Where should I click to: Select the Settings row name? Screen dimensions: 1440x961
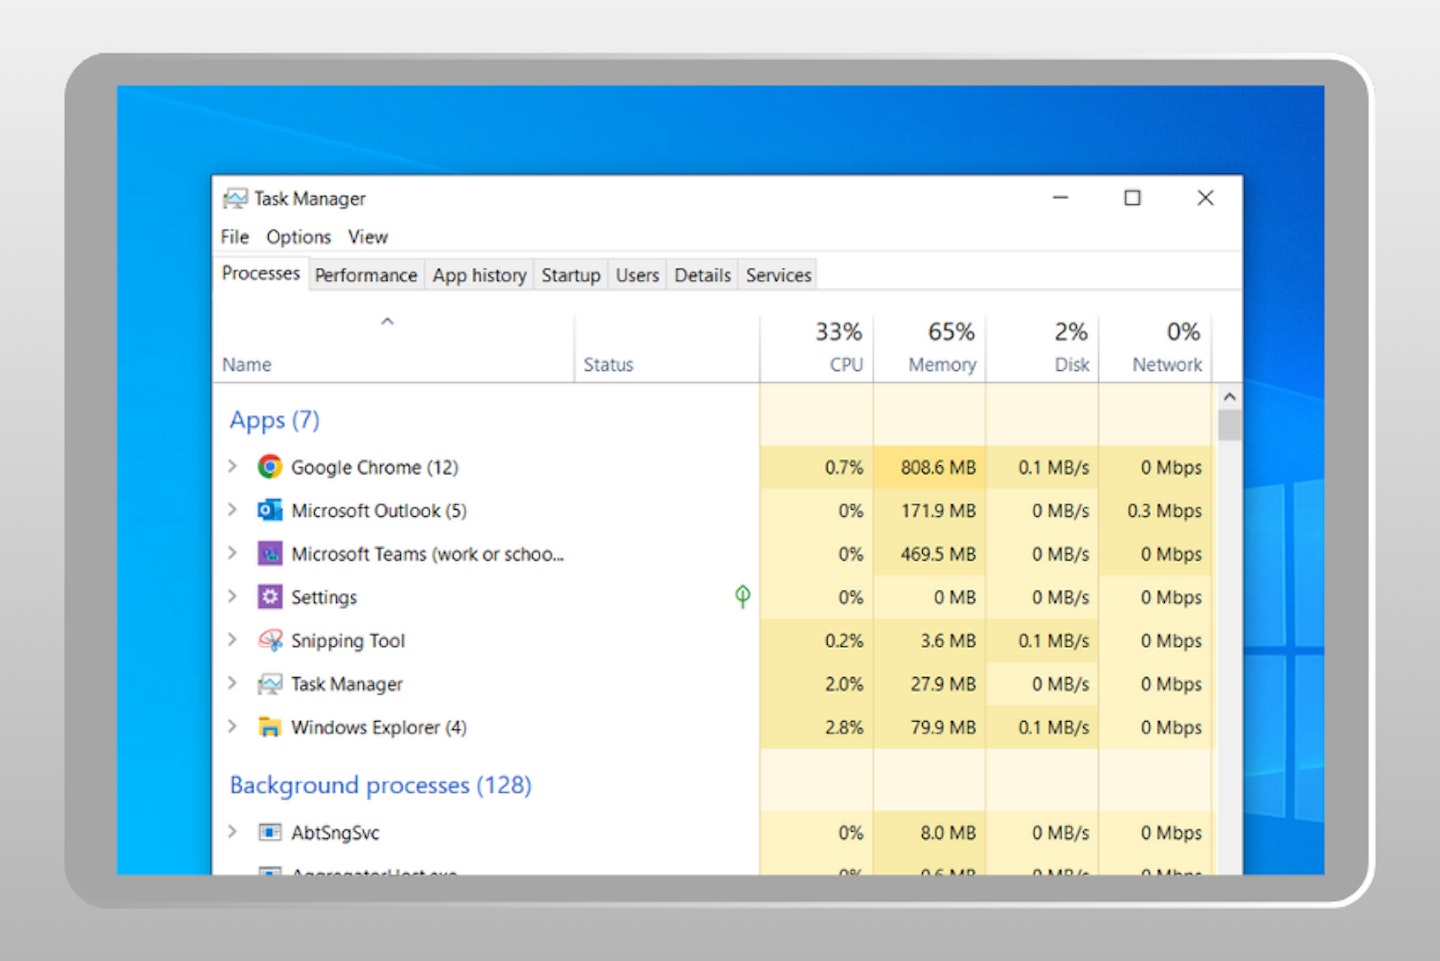[324, 597]
